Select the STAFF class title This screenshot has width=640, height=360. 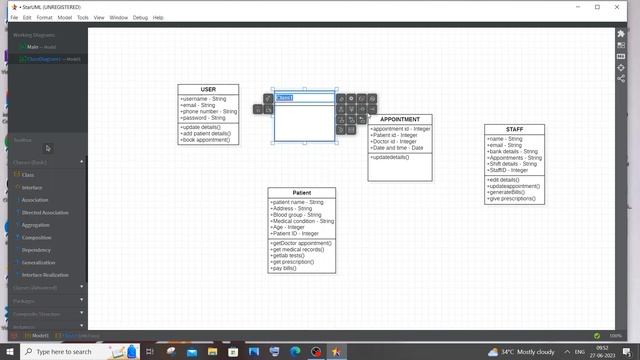pos(514,129)
